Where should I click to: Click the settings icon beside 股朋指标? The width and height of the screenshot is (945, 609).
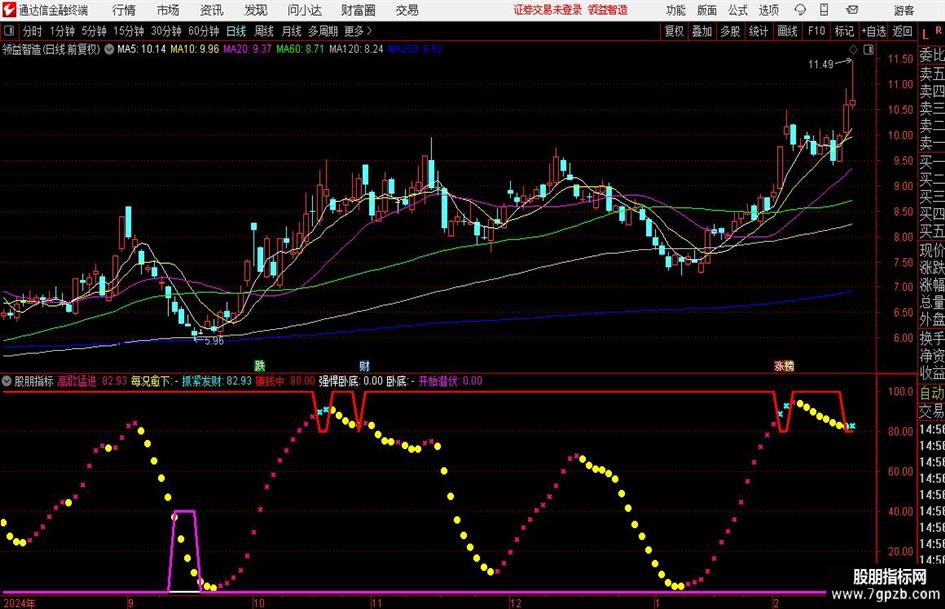click(x=7, y=381)
